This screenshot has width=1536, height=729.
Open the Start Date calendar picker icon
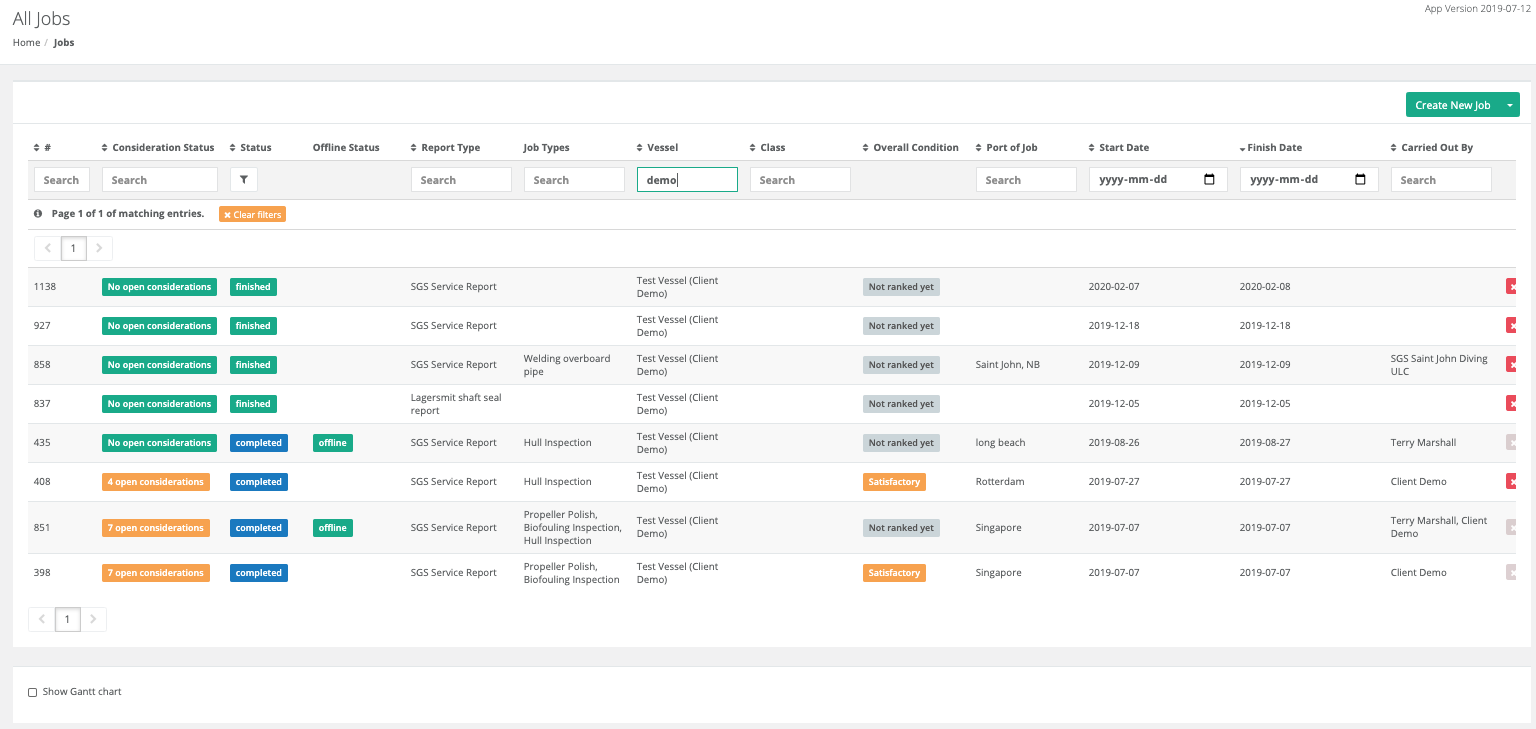(1209, 180)
